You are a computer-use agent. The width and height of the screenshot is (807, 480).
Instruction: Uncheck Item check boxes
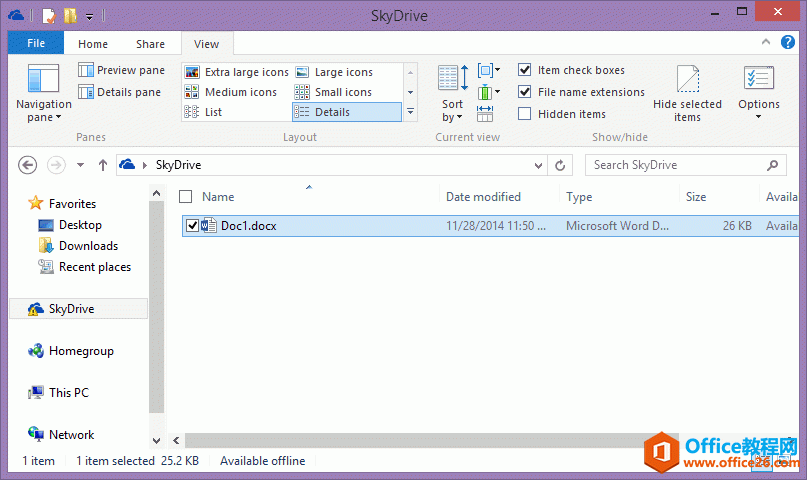pos(524,69)
